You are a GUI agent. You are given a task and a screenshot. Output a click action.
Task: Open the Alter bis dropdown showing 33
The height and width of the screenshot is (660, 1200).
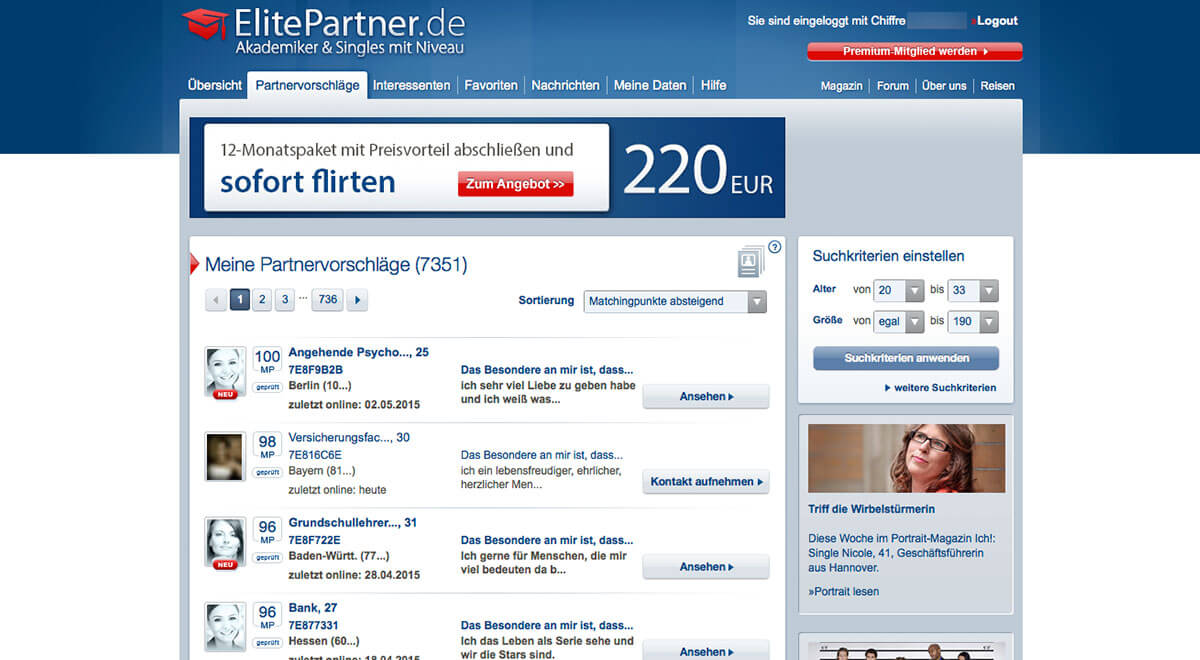(x=972, y=291)
